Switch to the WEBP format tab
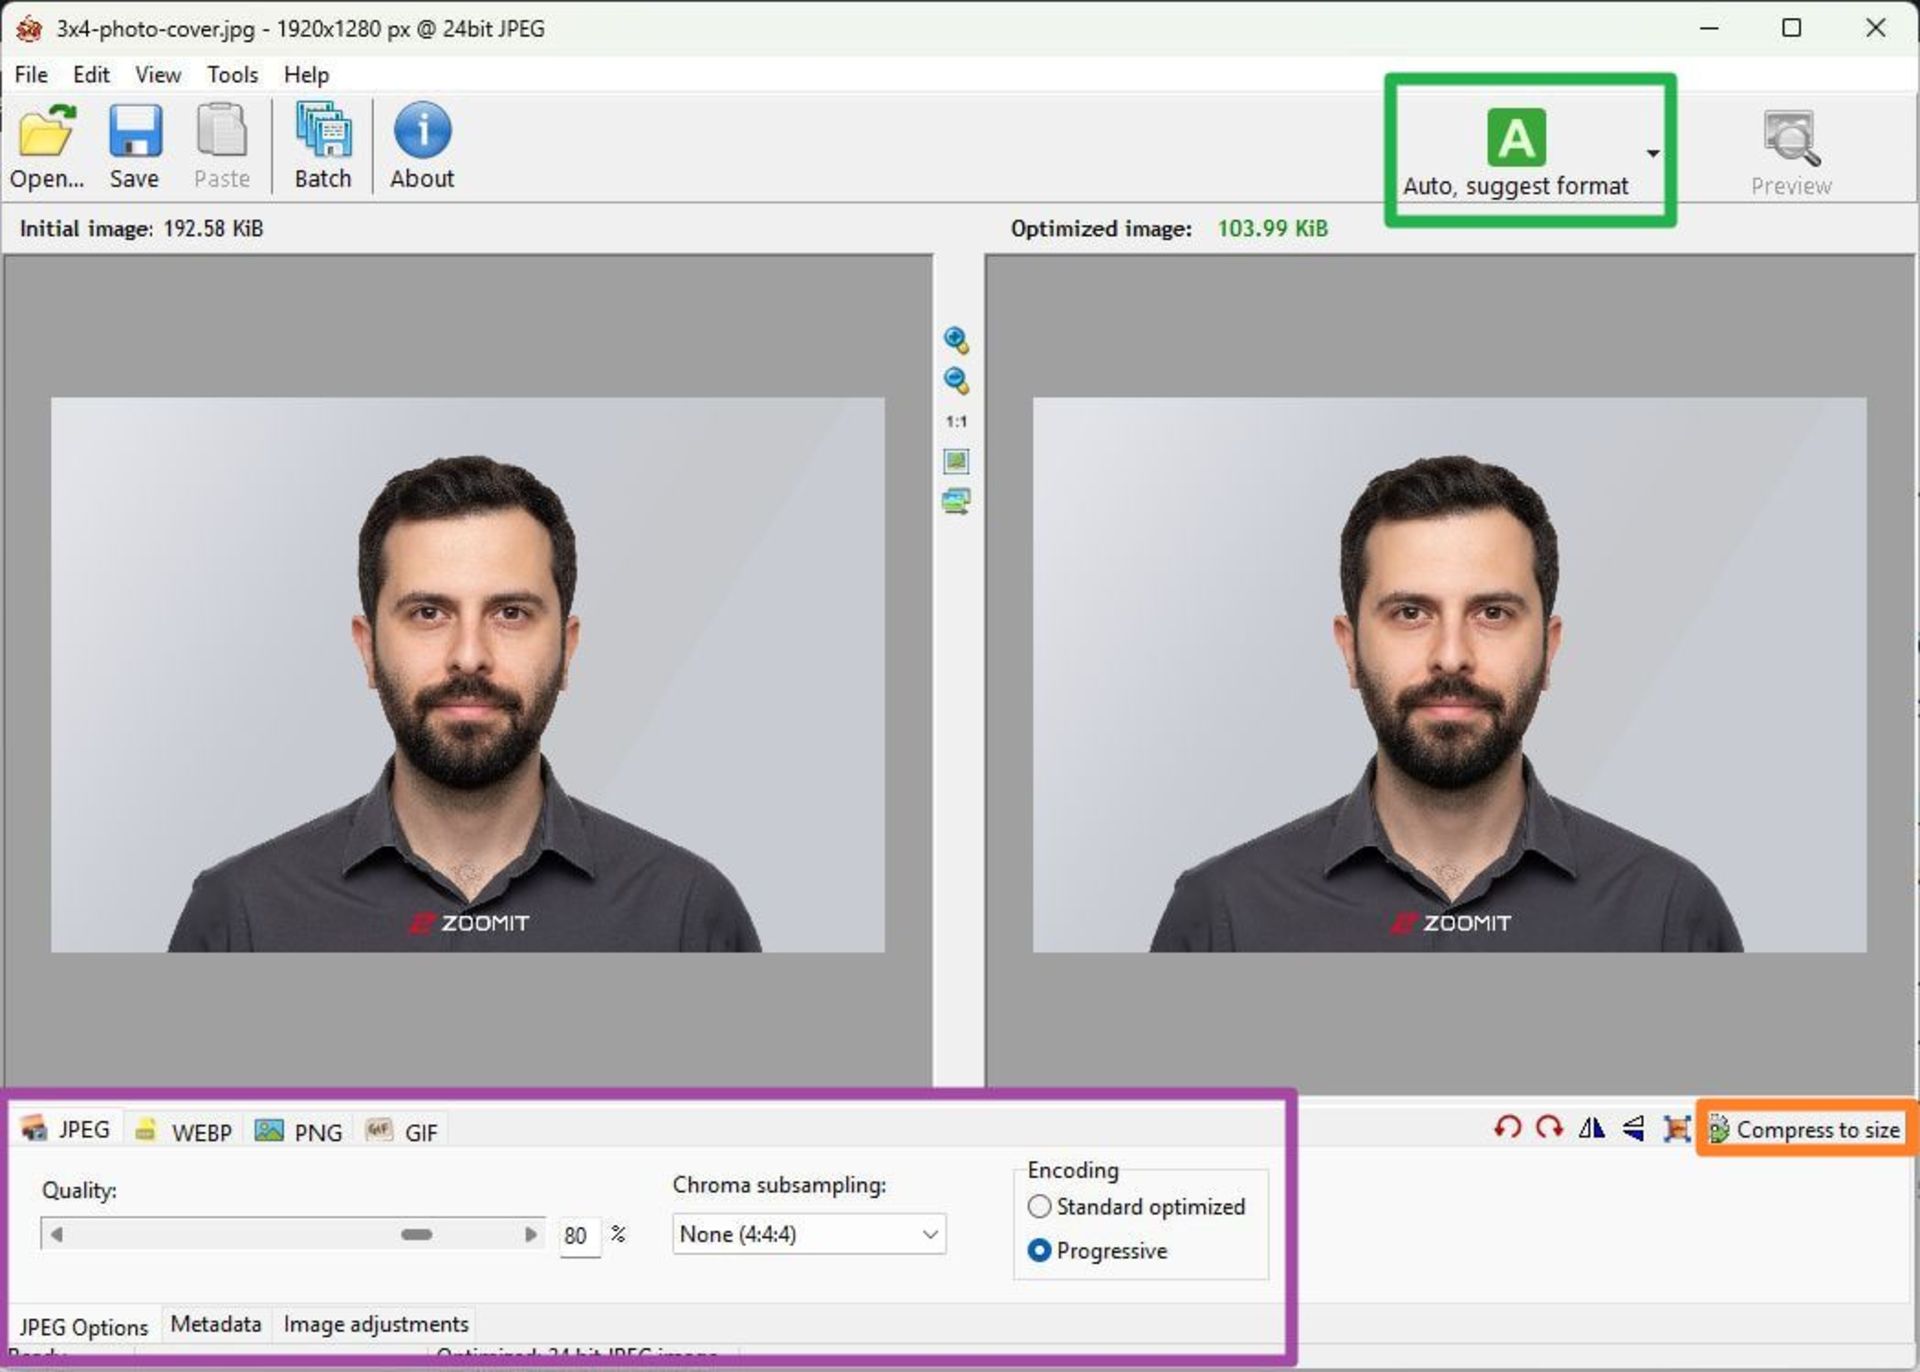 pyautogui.click(x=186, y=1131)
